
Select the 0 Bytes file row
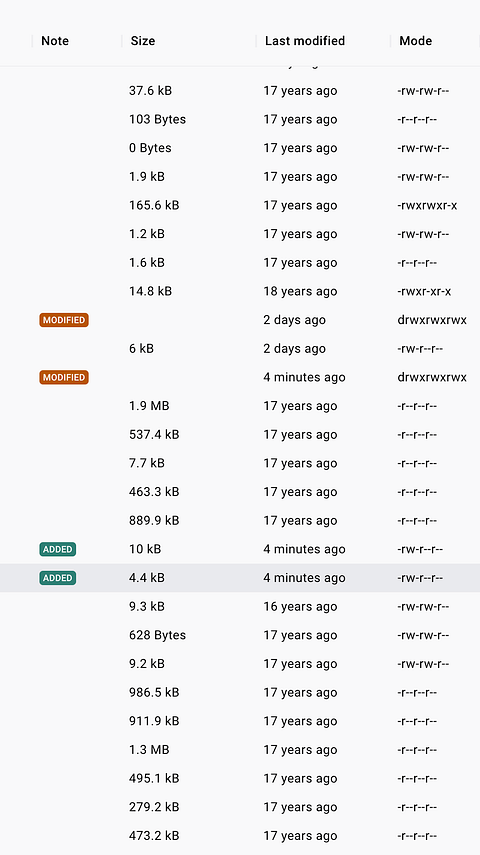click(x=240, y=148)
